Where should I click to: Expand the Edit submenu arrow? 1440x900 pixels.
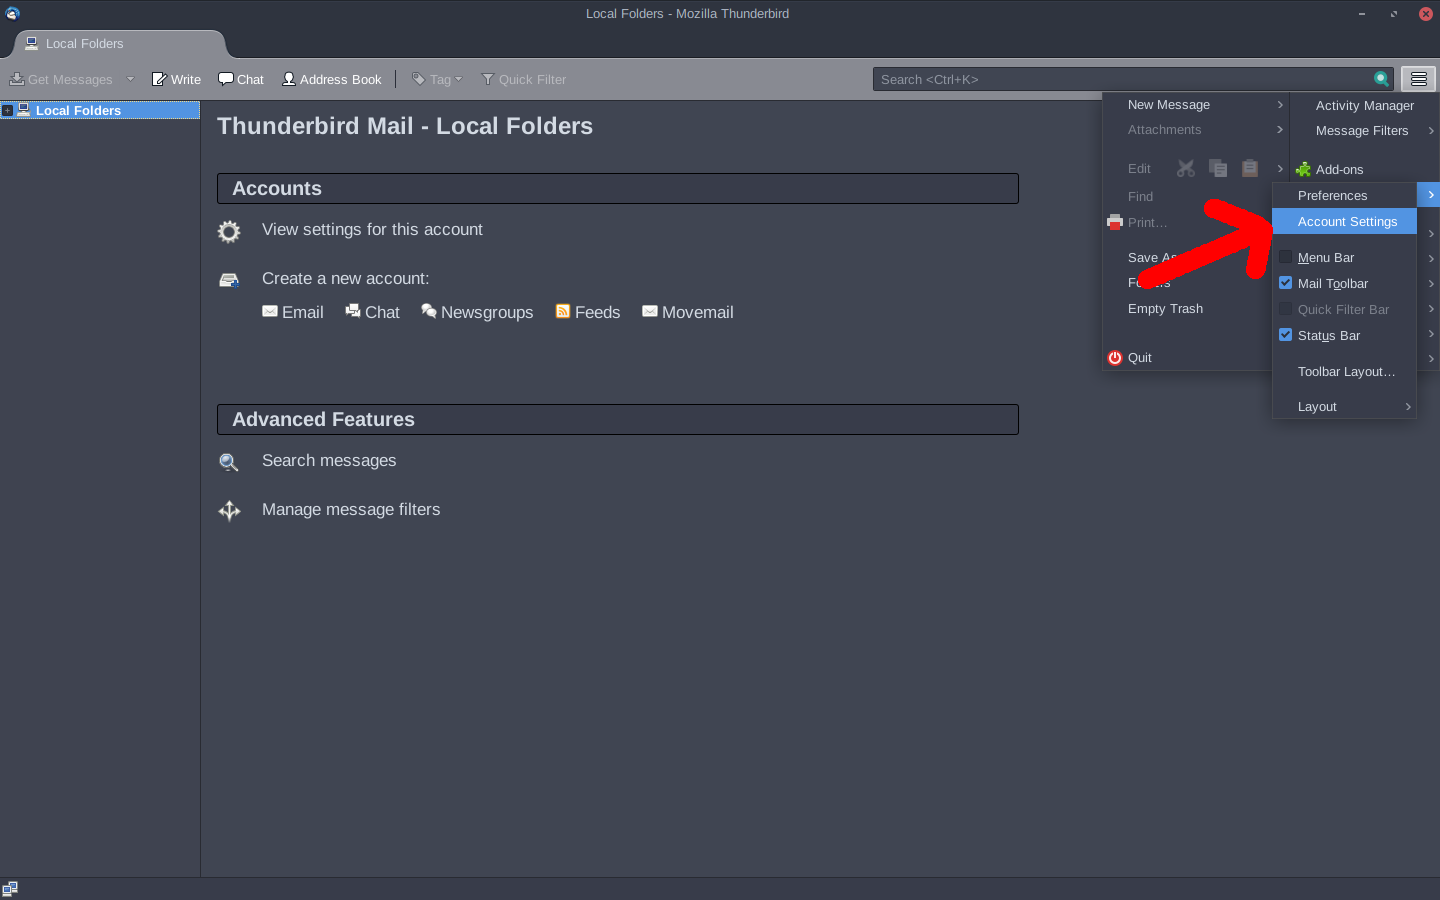click(1280, 169)
